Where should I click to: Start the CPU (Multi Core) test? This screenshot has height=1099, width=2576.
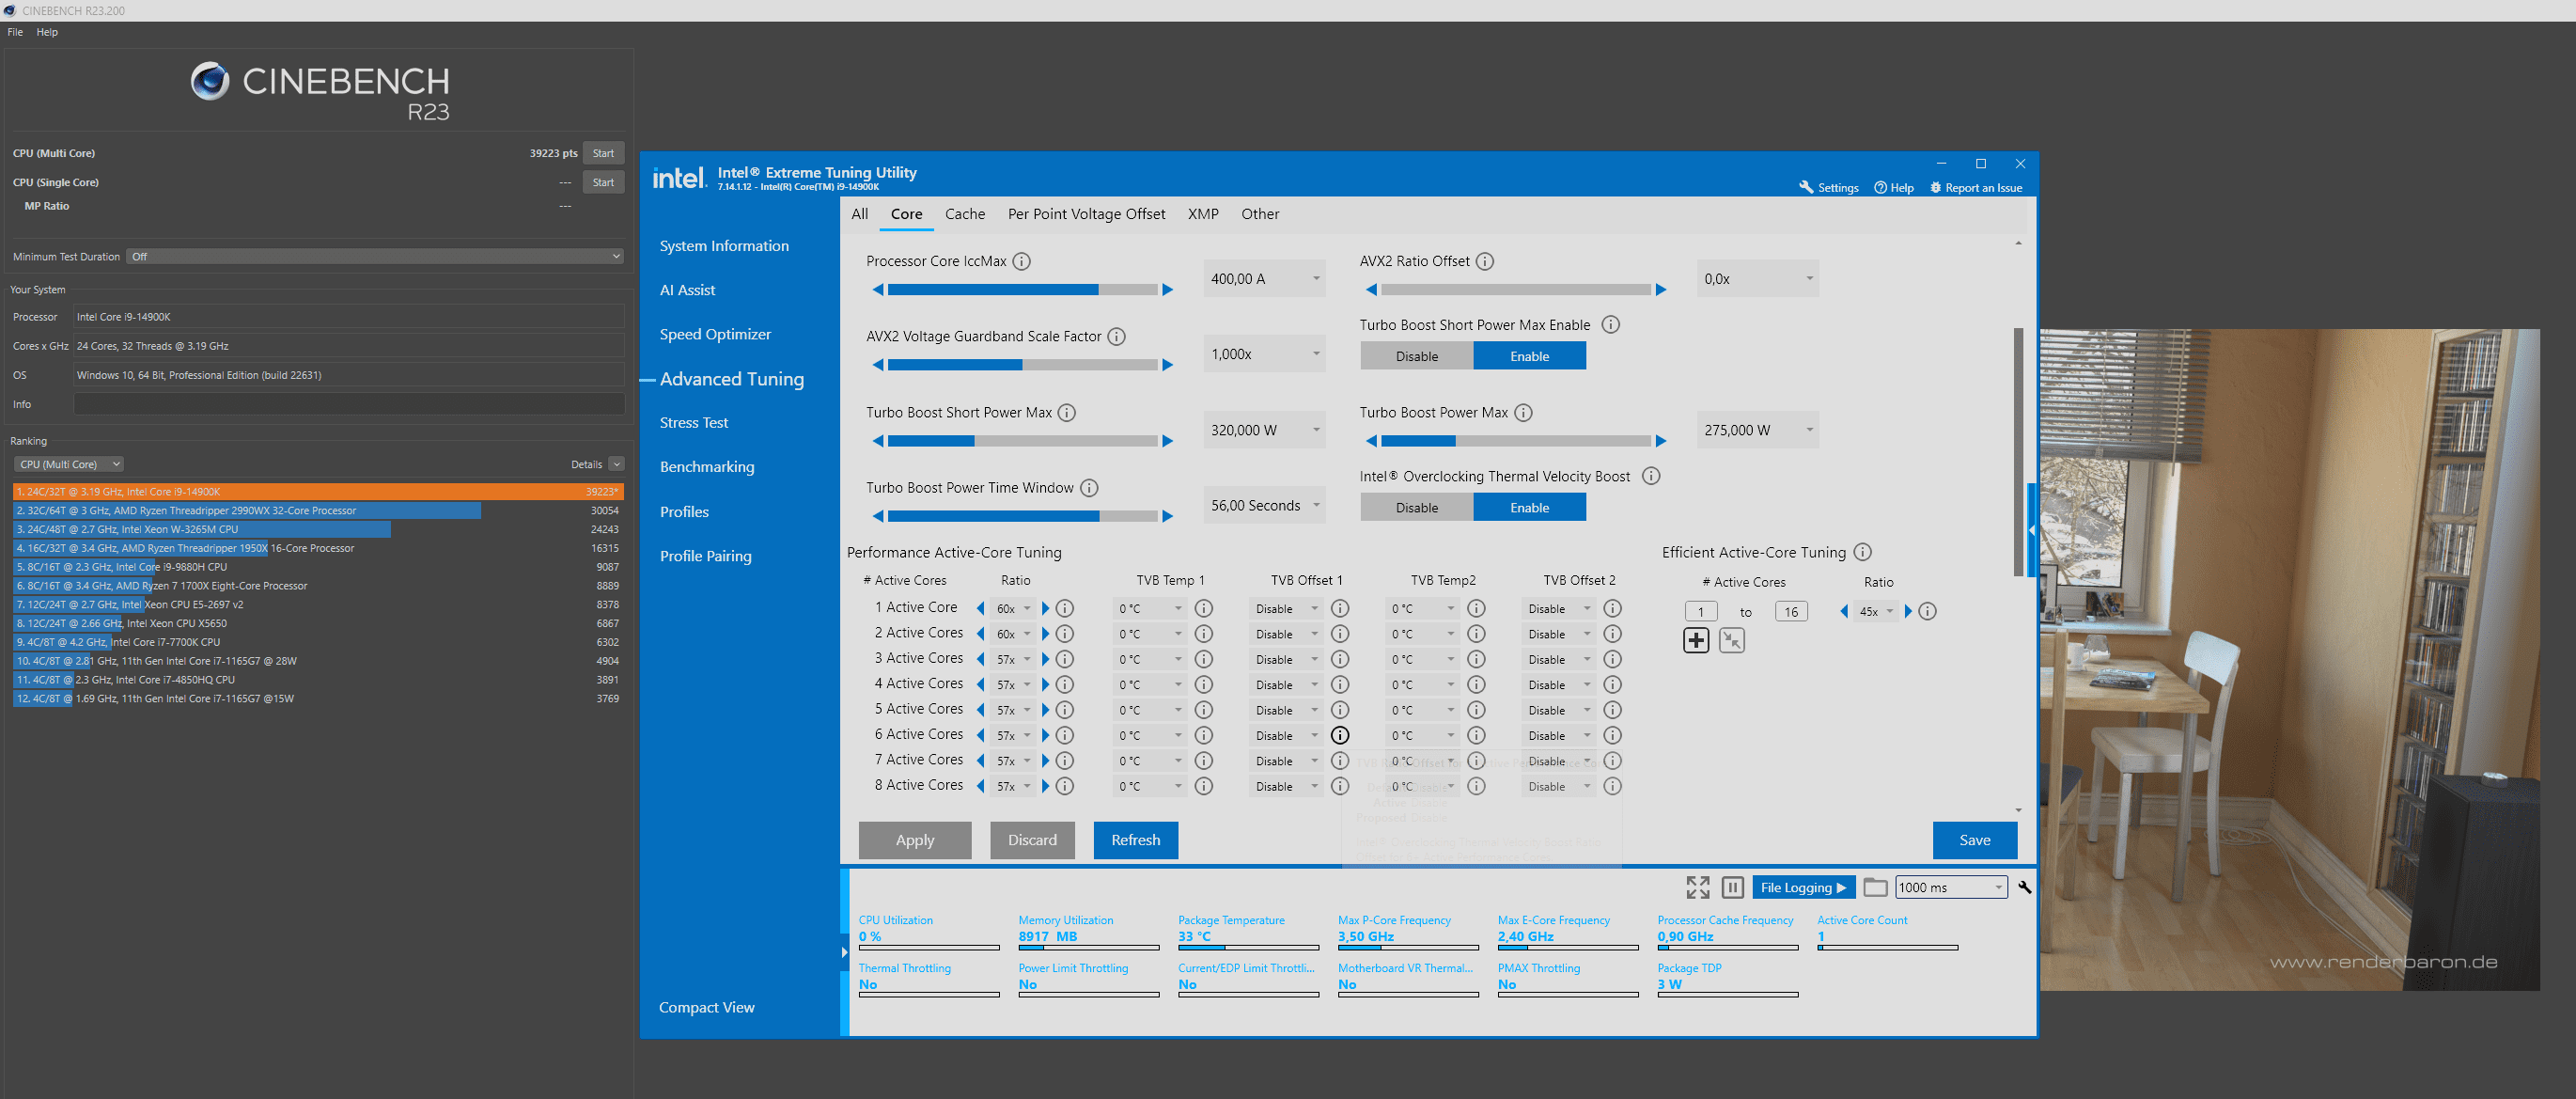pyautogui.click(x=603, y=153)
